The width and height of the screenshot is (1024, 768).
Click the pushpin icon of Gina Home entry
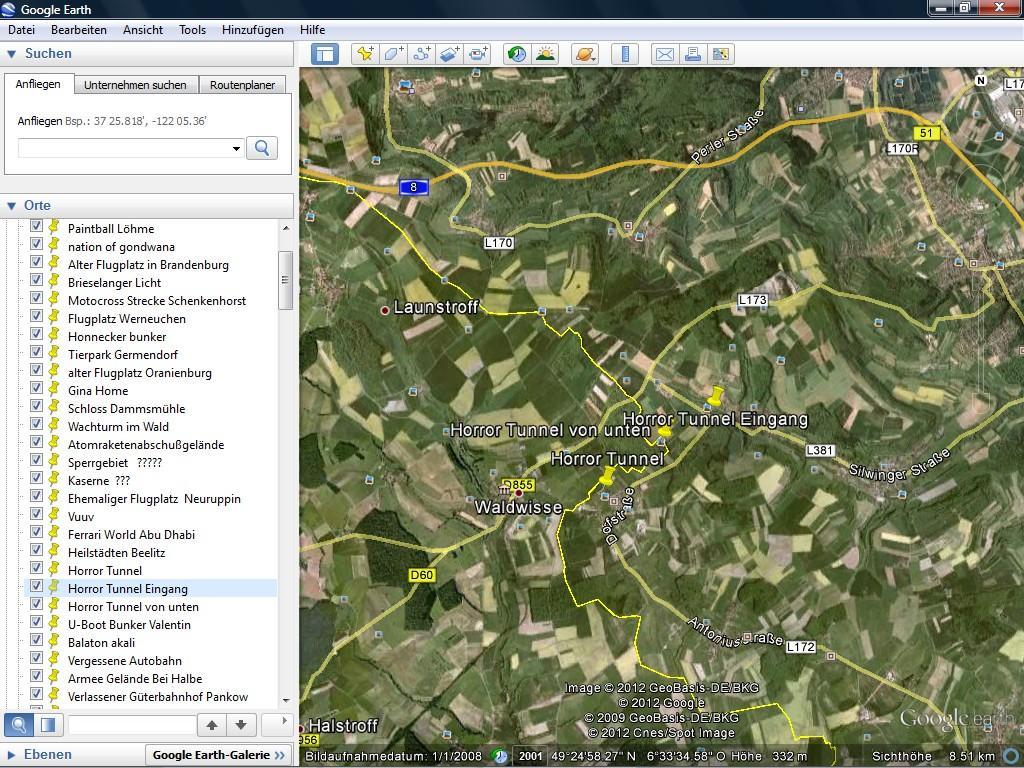54,390
